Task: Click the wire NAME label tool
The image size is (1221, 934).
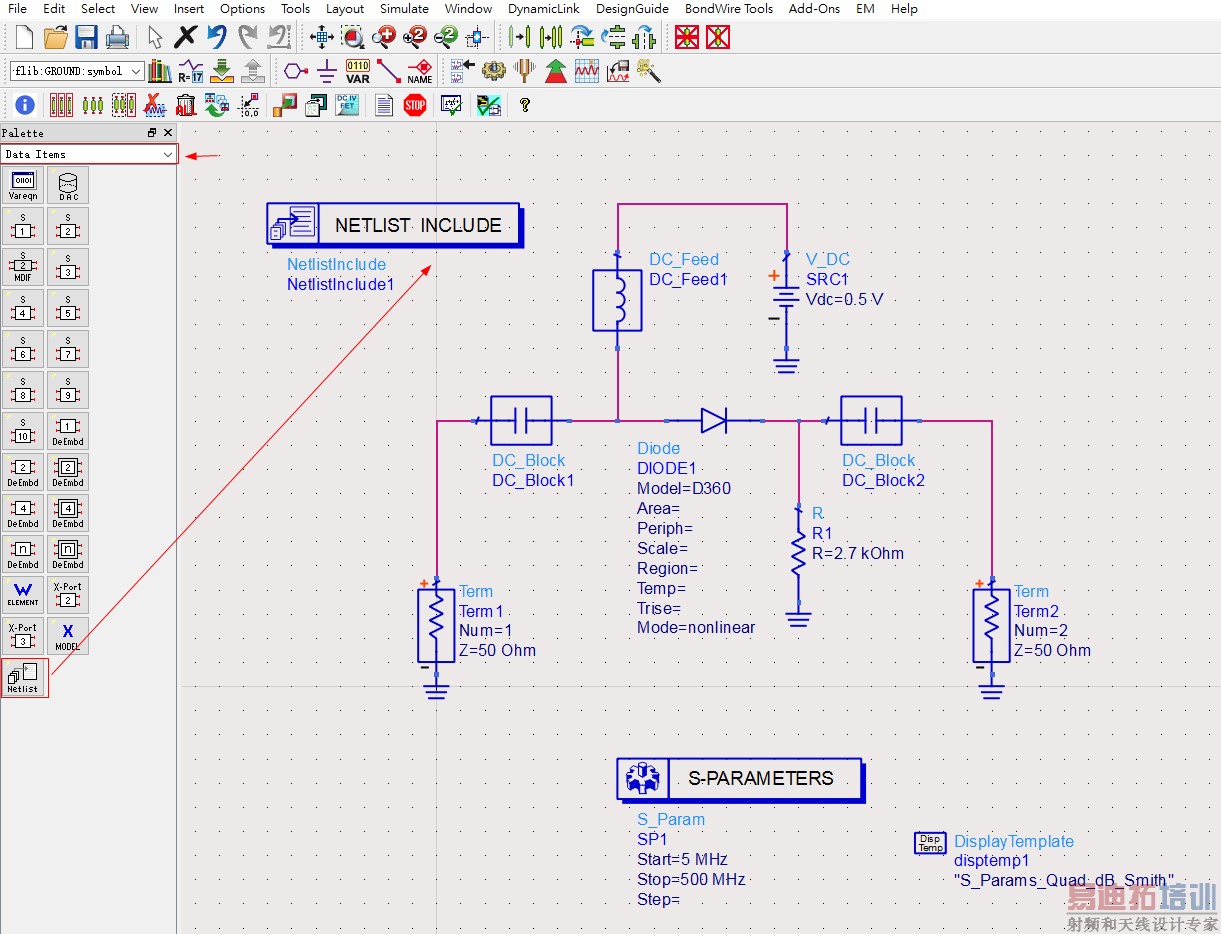Action: [420, 71]
